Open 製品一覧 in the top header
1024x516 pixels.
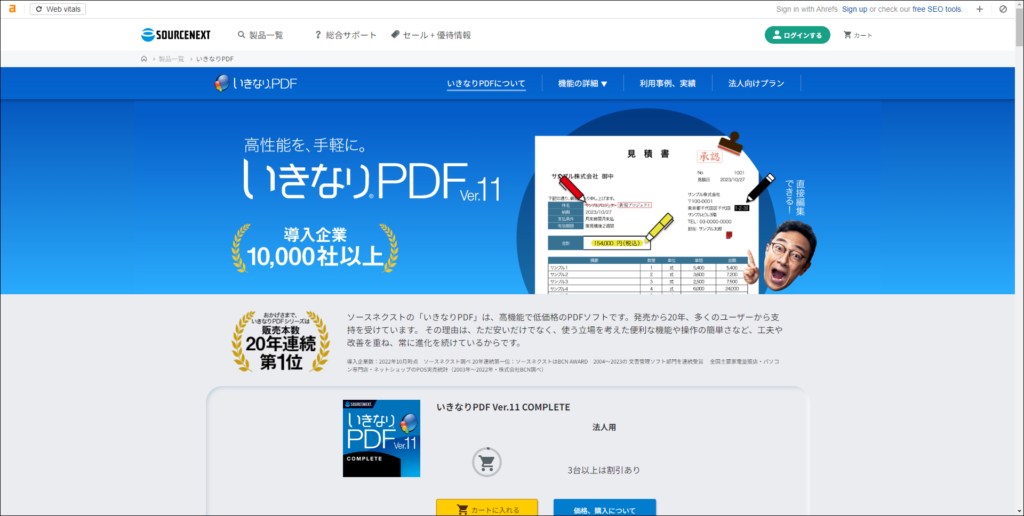click(261, 35)
